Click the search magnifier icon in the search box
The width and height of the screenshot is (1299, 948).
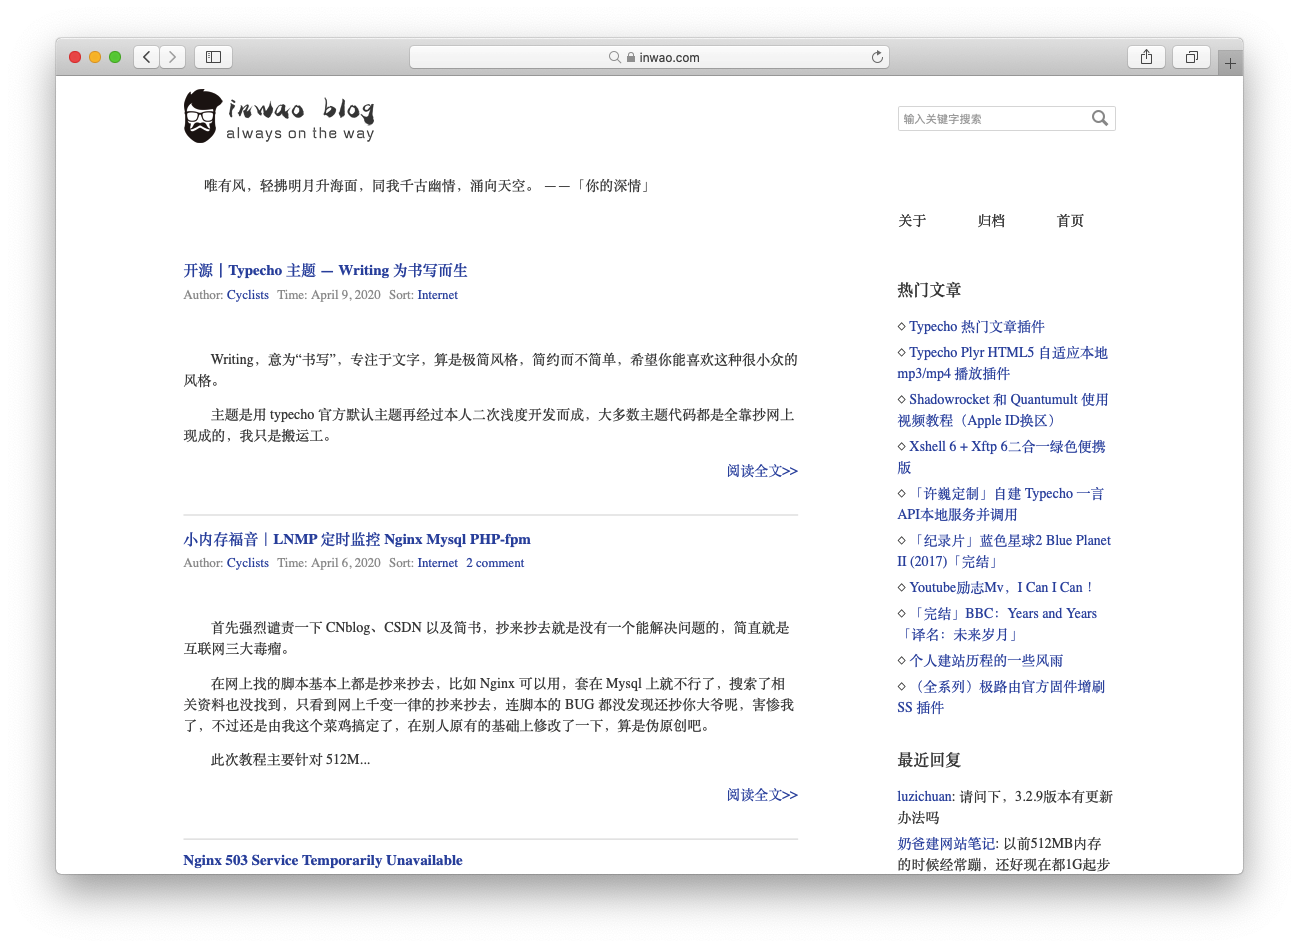click(1100, 118)
